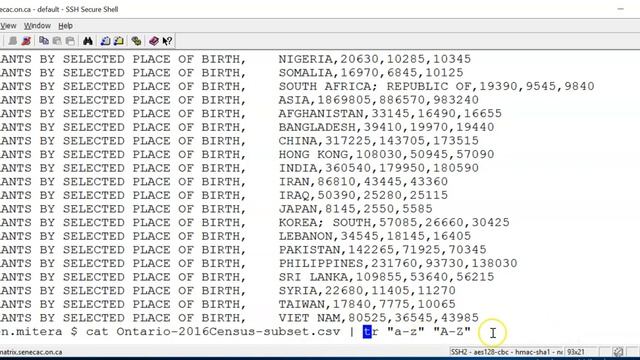
Task: Click the KOREA; SOUTH,57085,26660,30425 line
Action: tap(394, 222)
